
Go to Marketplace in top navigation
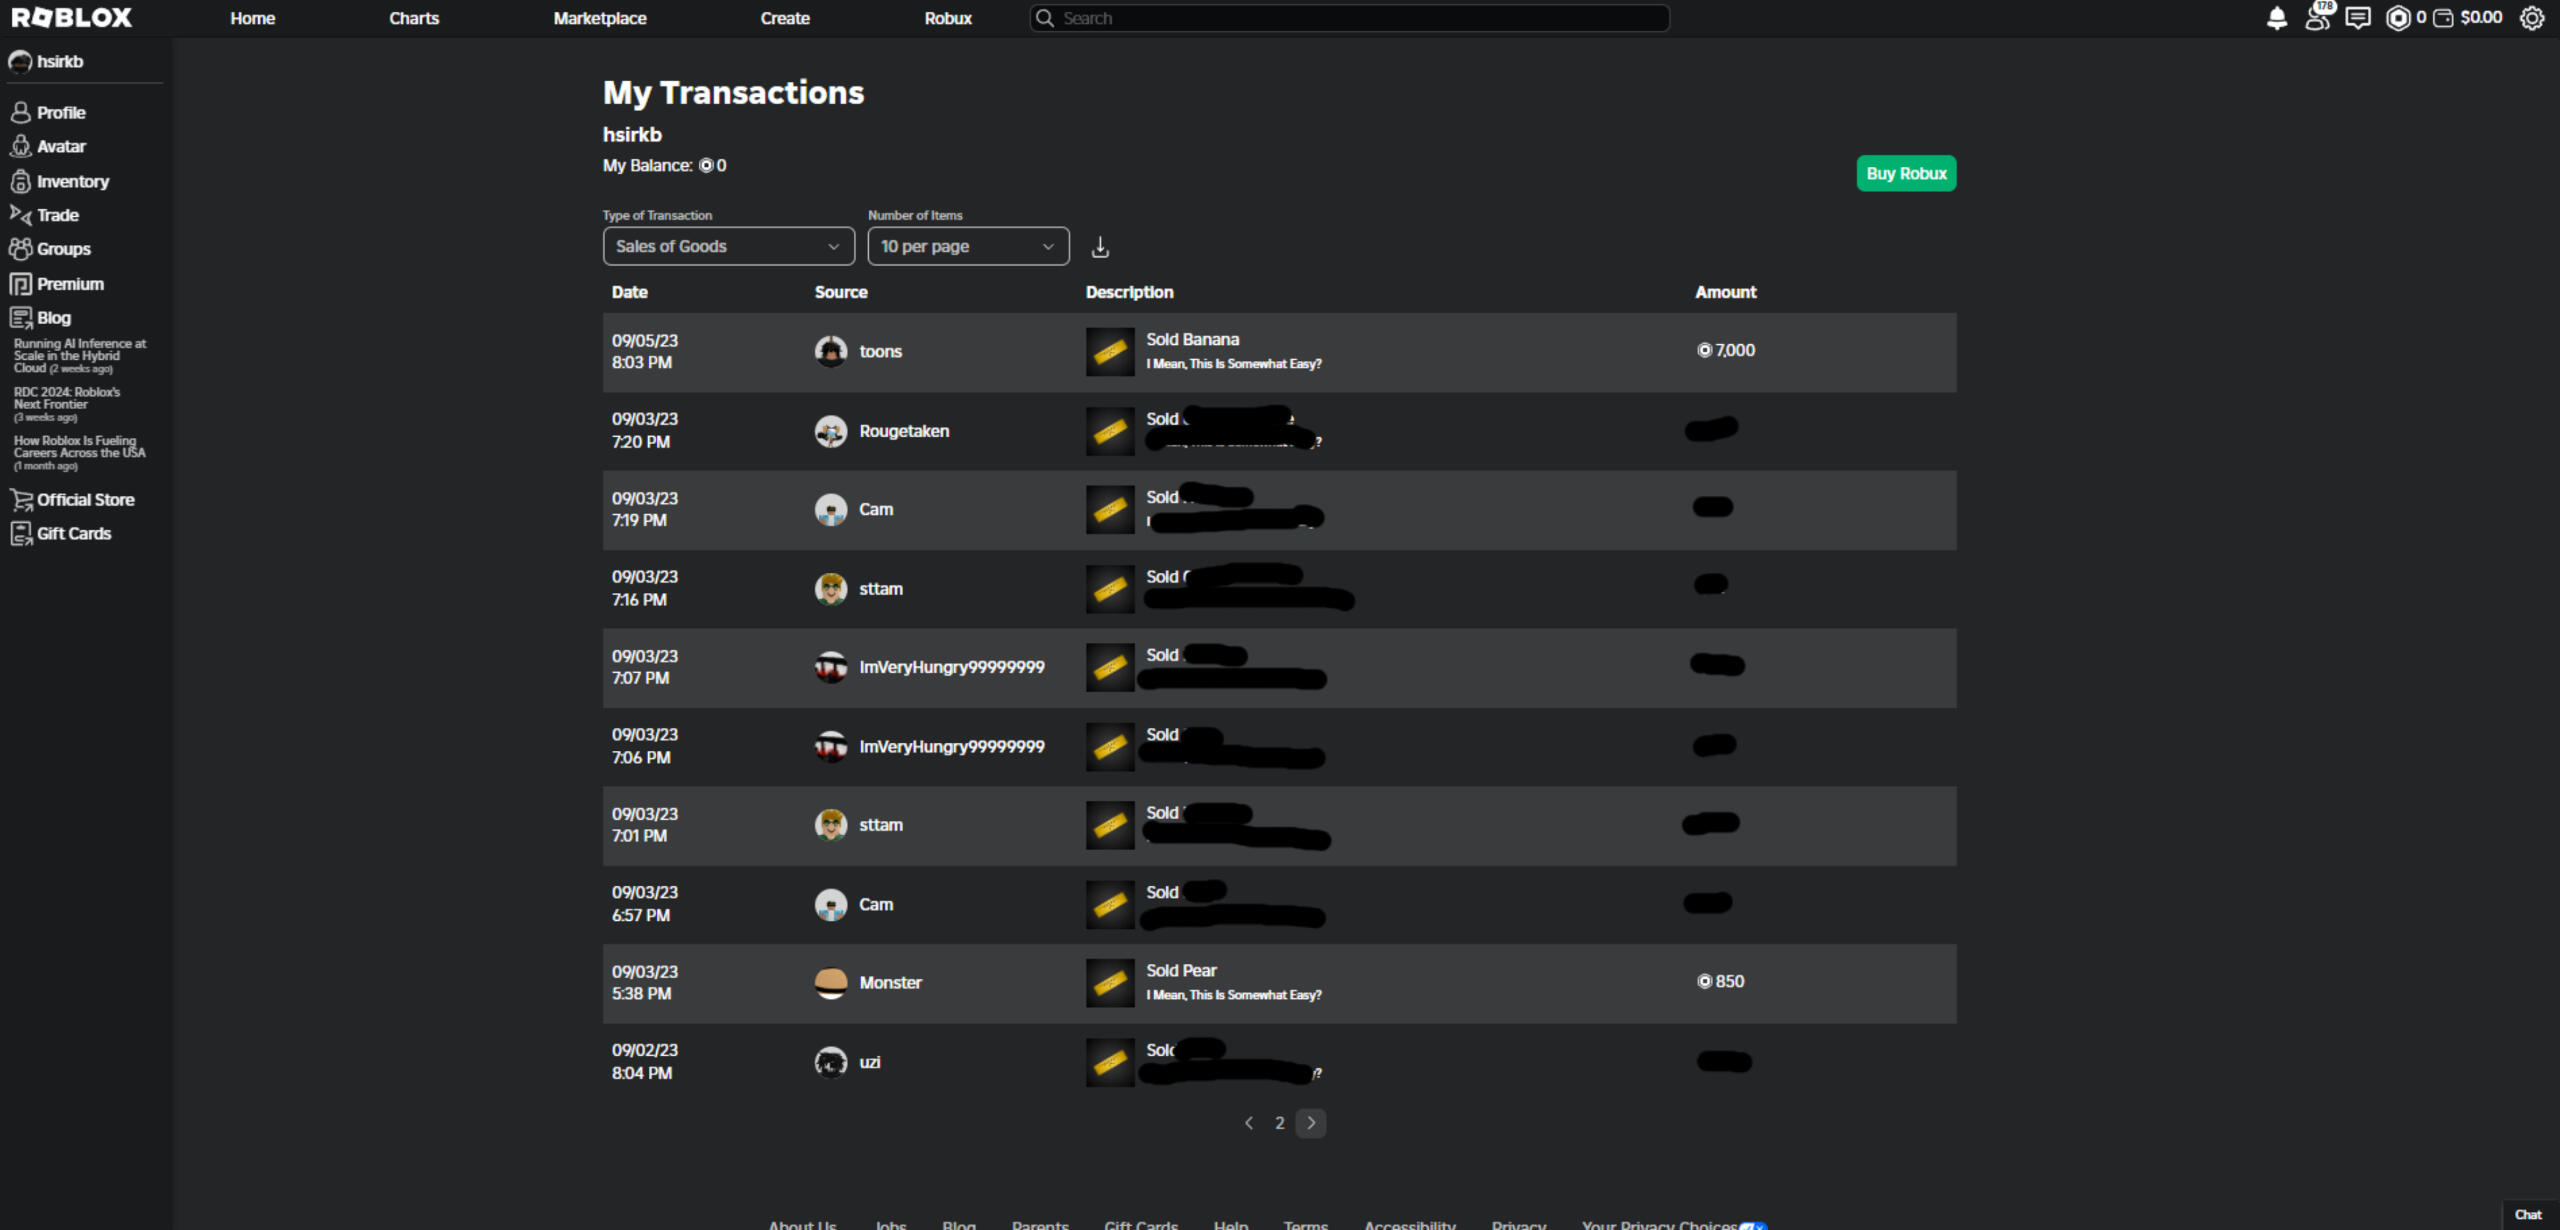pos(600,18)
